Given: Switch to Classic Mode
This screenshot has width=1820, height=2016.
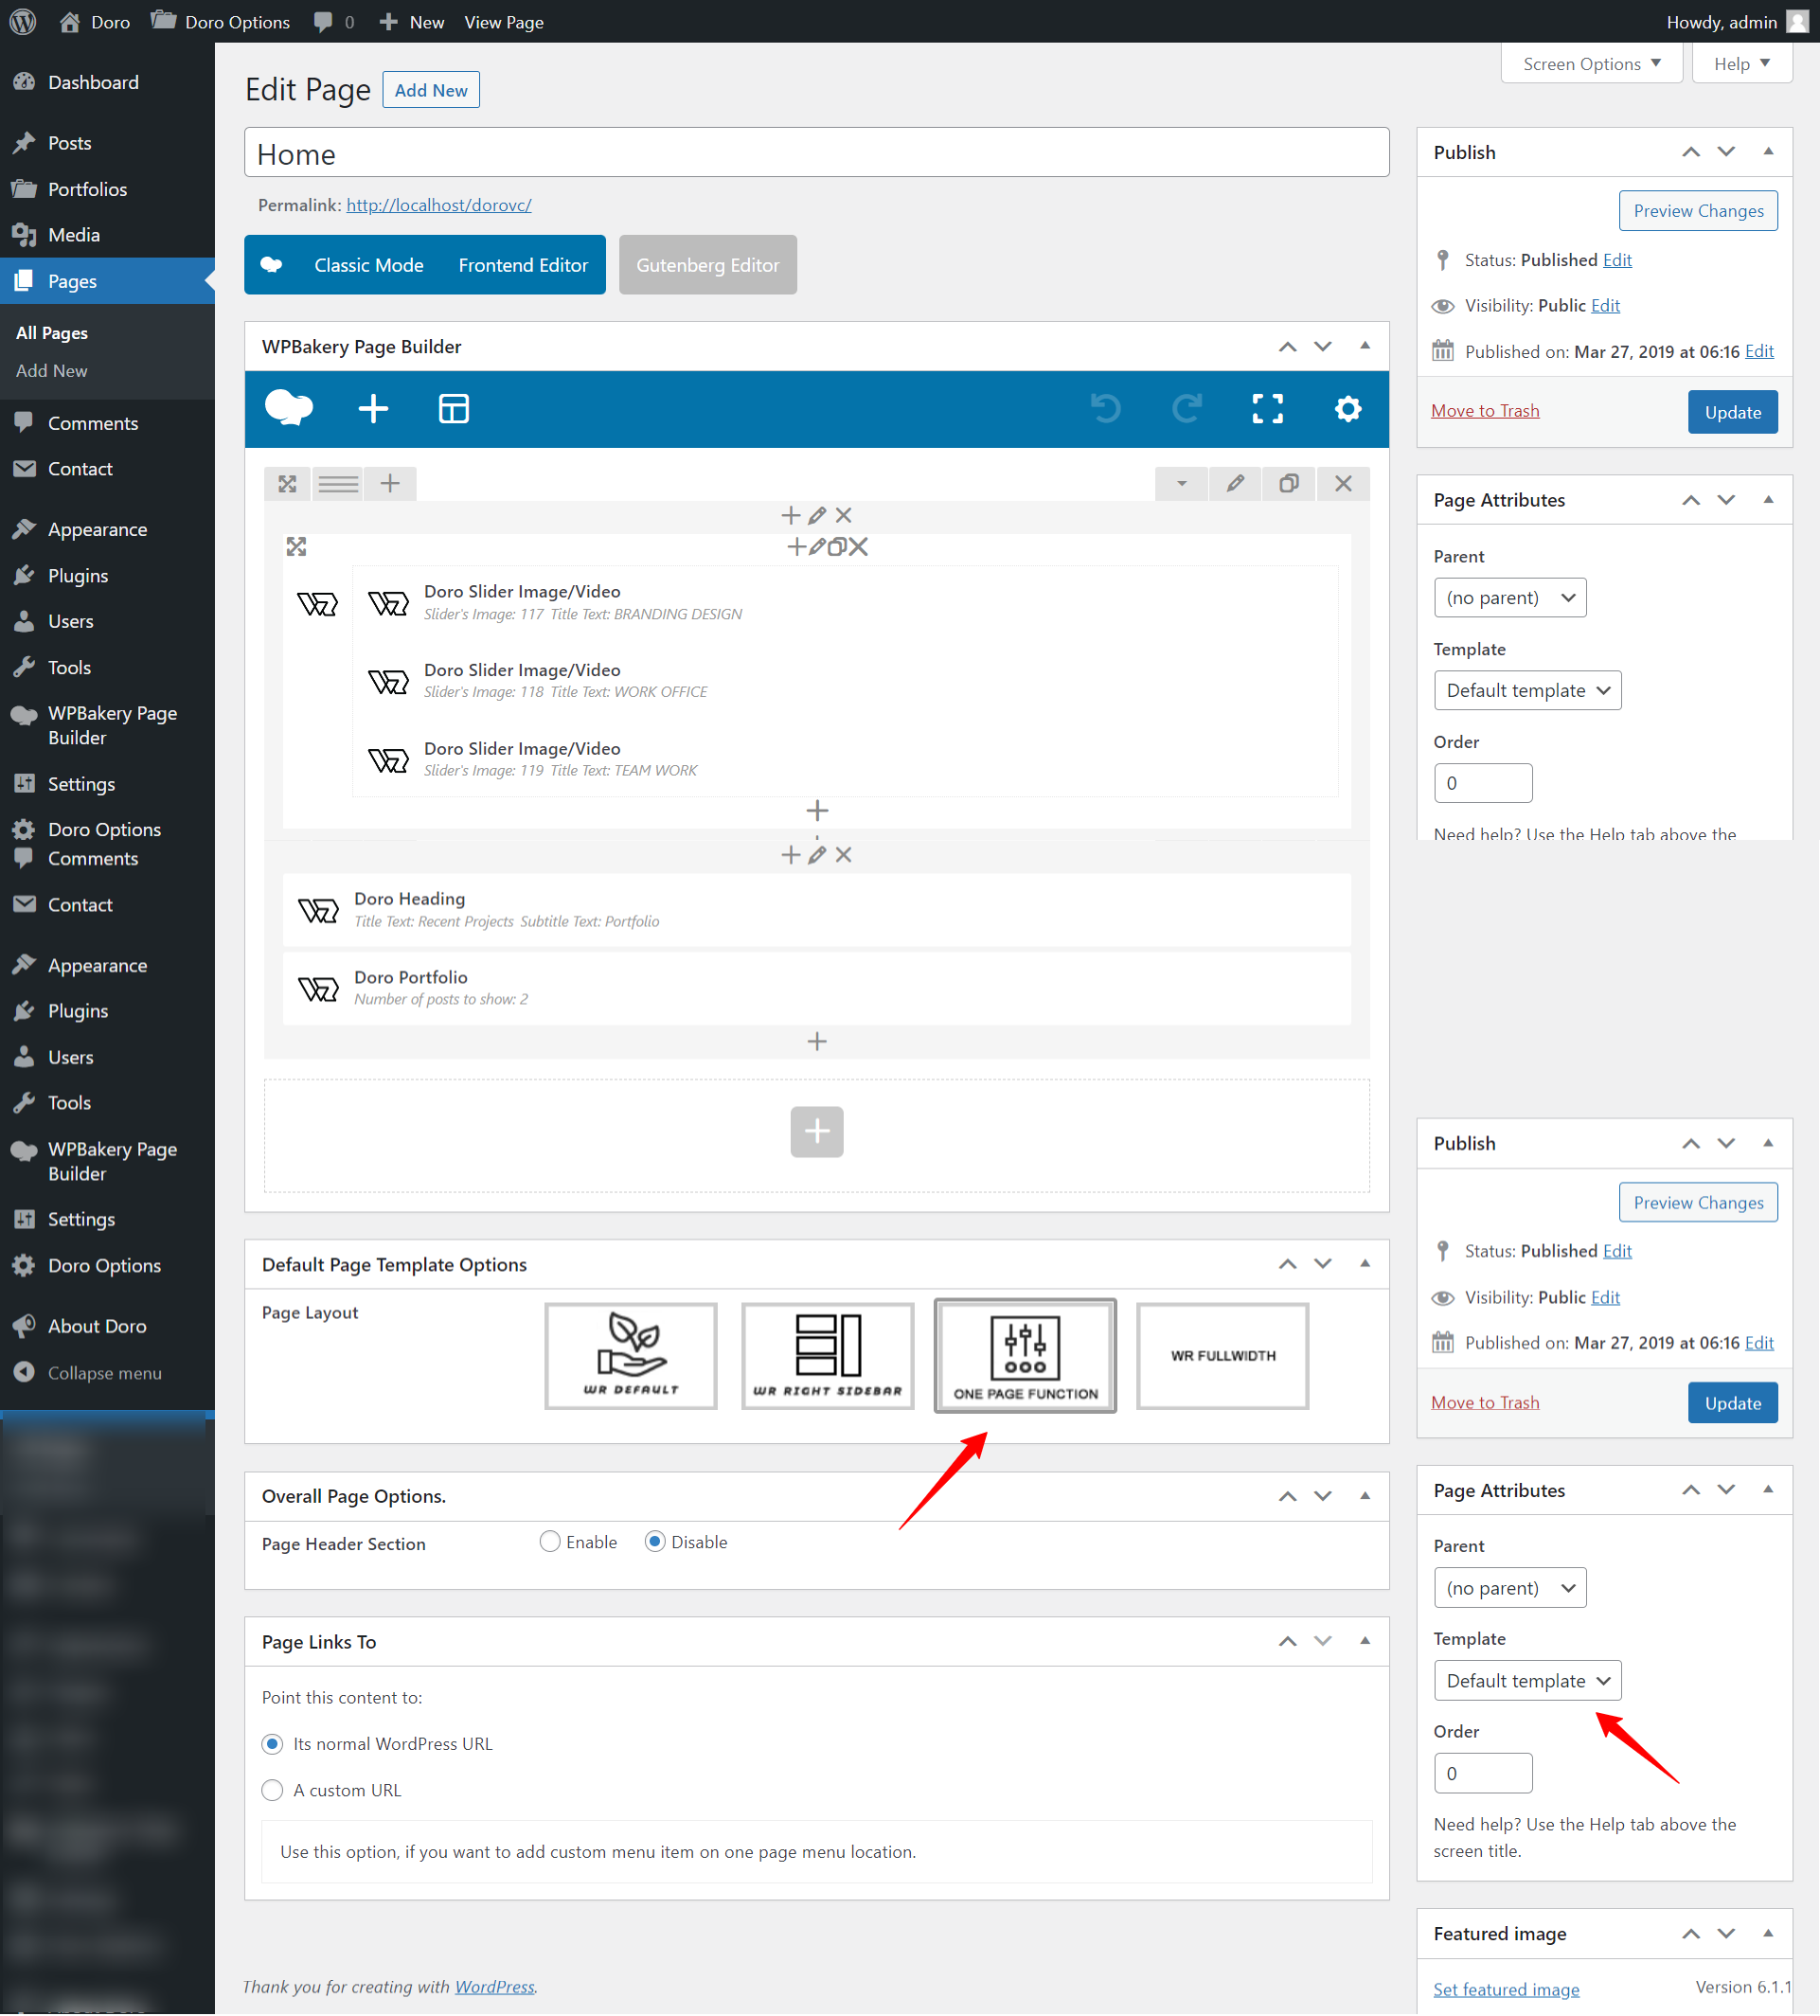Looking at the screenshot, I should click(369, 265).
